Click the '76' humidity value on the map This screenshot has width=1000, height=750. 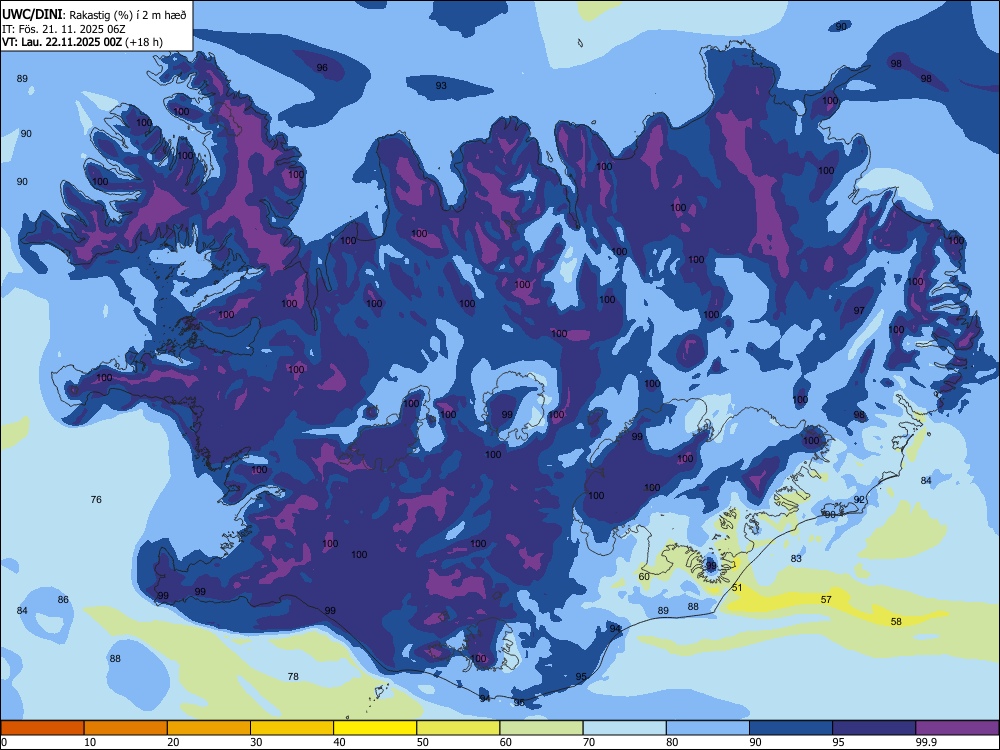point(96,499)
